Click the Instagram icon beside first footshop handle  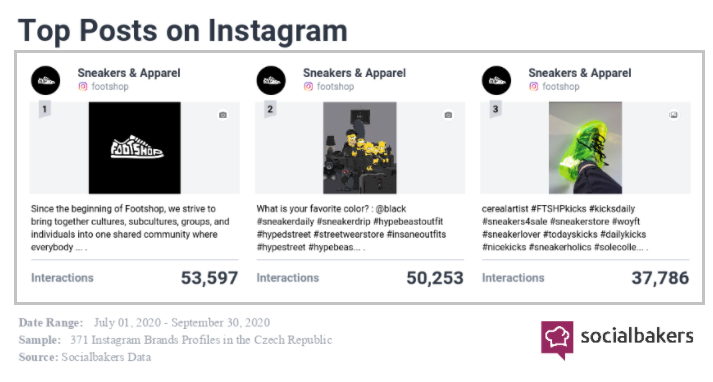83,86
